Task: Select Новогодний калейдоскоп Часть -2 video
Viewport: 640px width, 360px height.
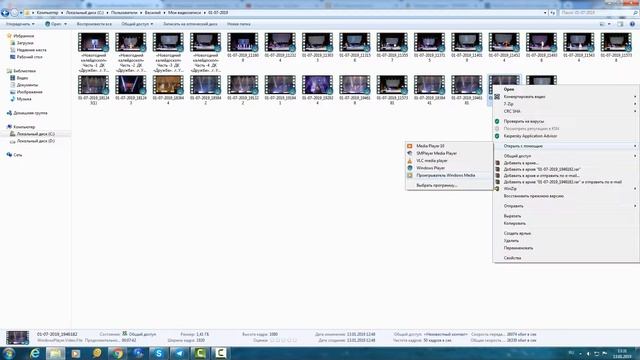Action: coord(131,52)
